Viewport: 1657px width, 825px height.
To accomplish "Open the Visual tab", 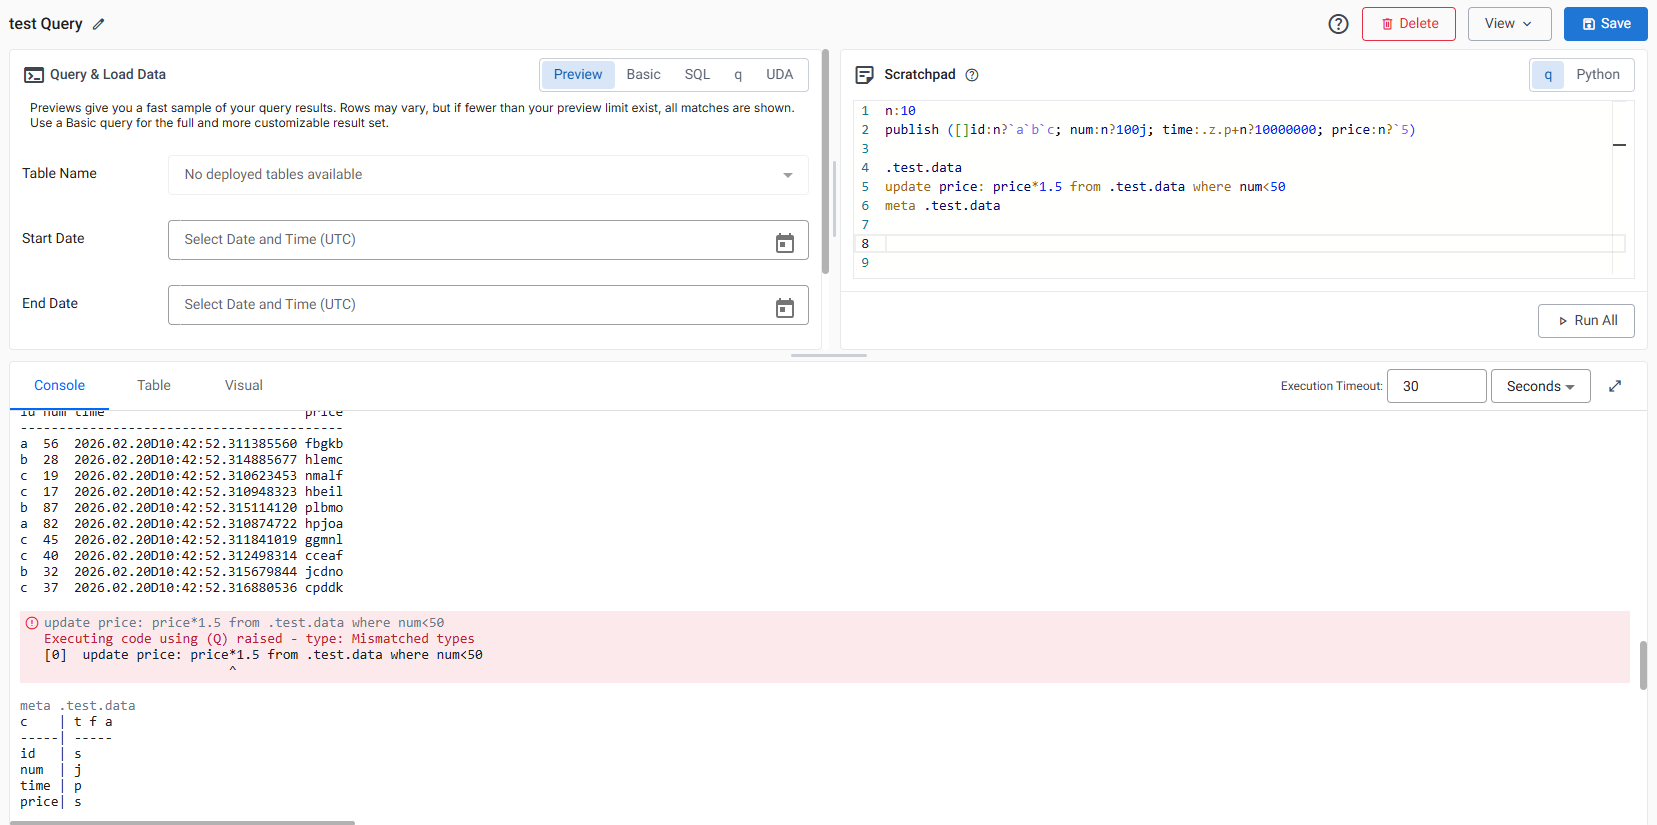I will pos(244,386).
